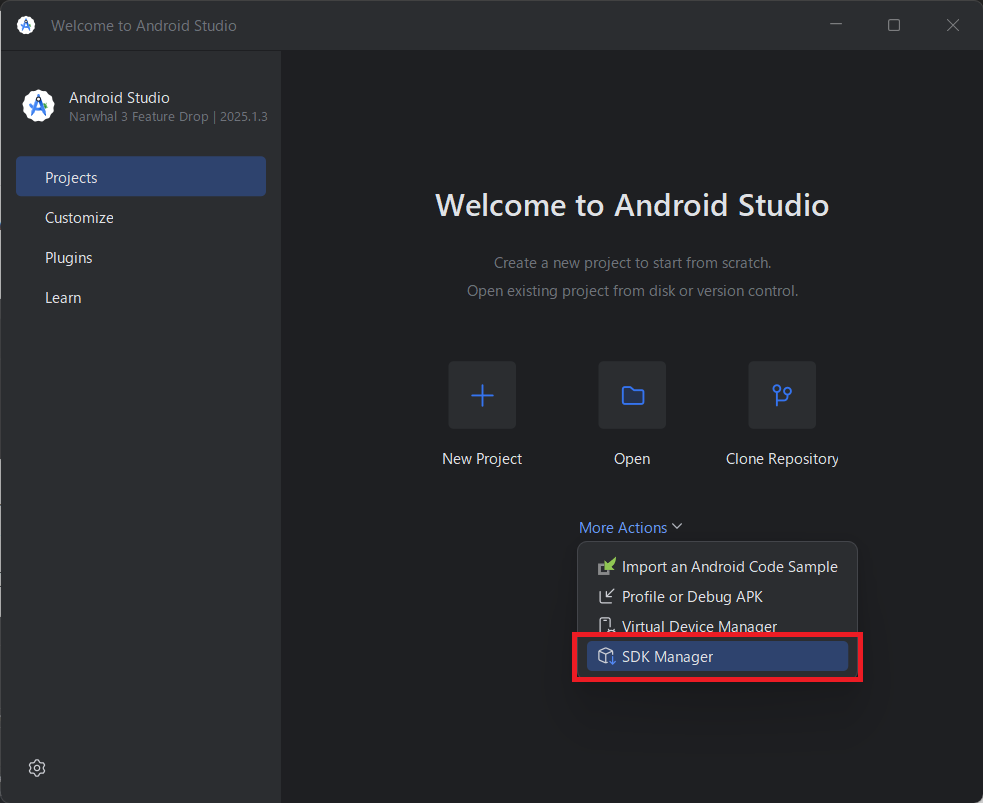Select Import an Android Code Sample
983x803 pixels.
point(729,567)
